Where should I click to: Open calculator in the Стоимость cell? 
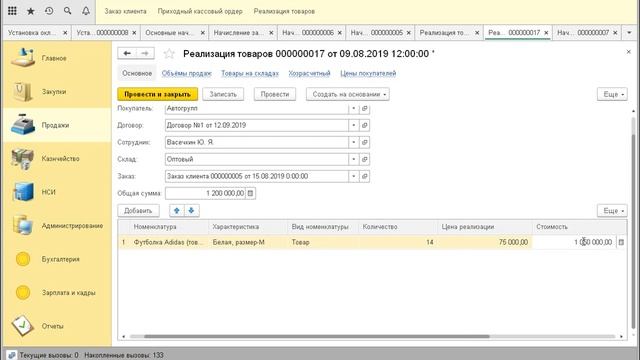621,242
